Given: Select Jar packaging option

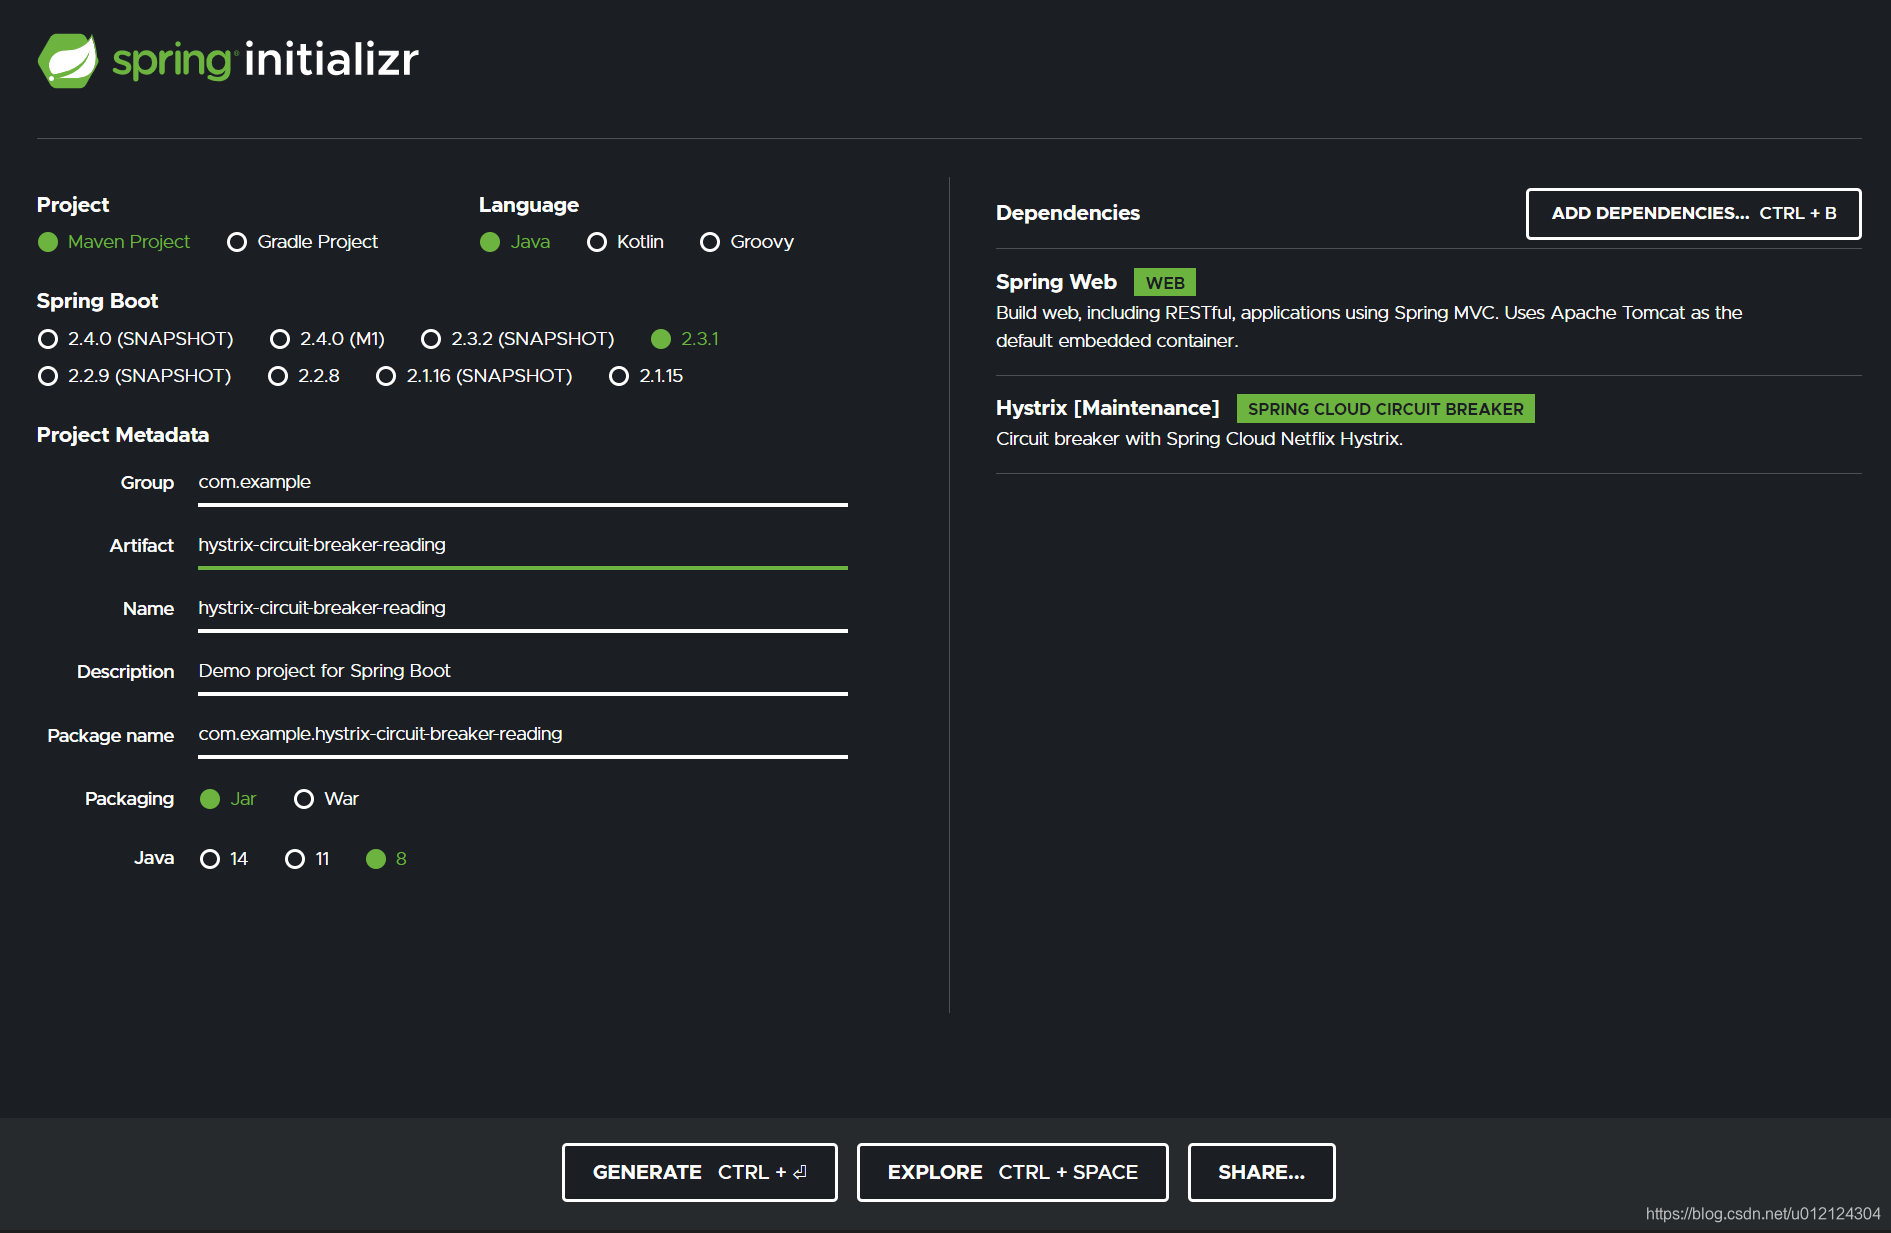Looking at the screenshot, I should tap(228, 799).
